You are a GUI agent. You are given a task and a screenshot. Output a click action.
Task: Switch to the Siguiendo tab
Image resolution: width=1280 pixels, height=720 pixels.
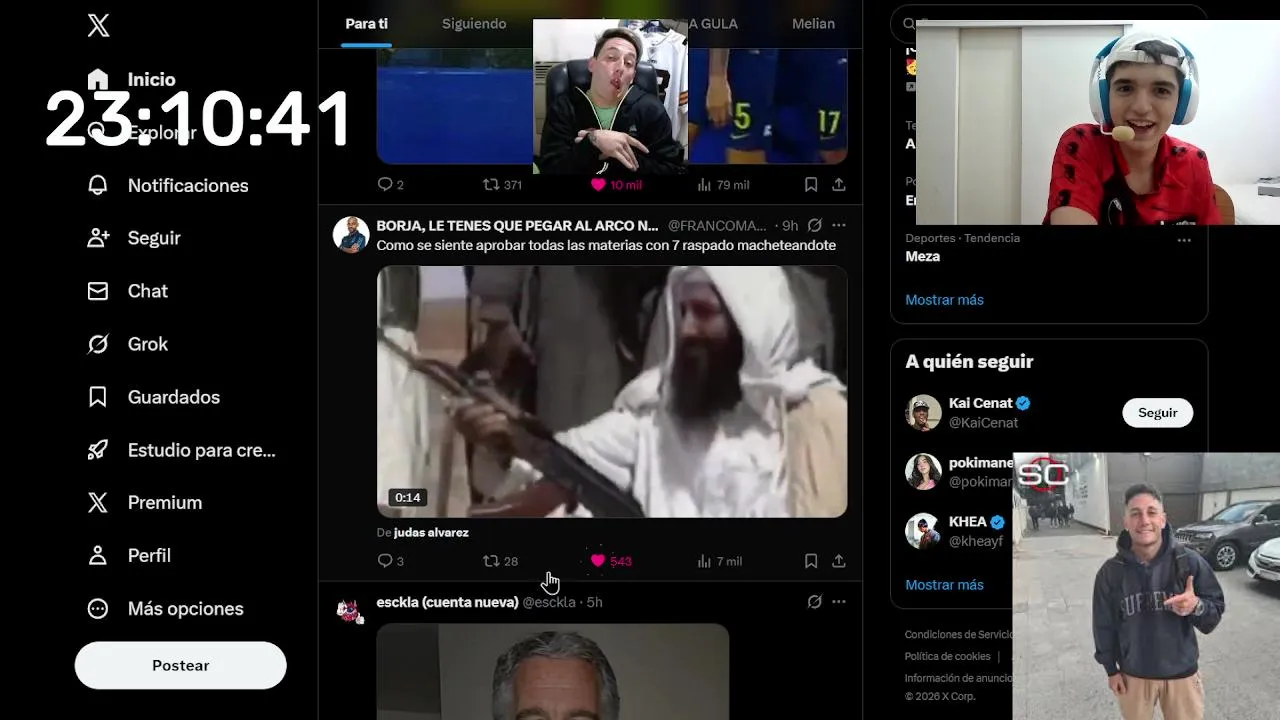pos(474,24)
